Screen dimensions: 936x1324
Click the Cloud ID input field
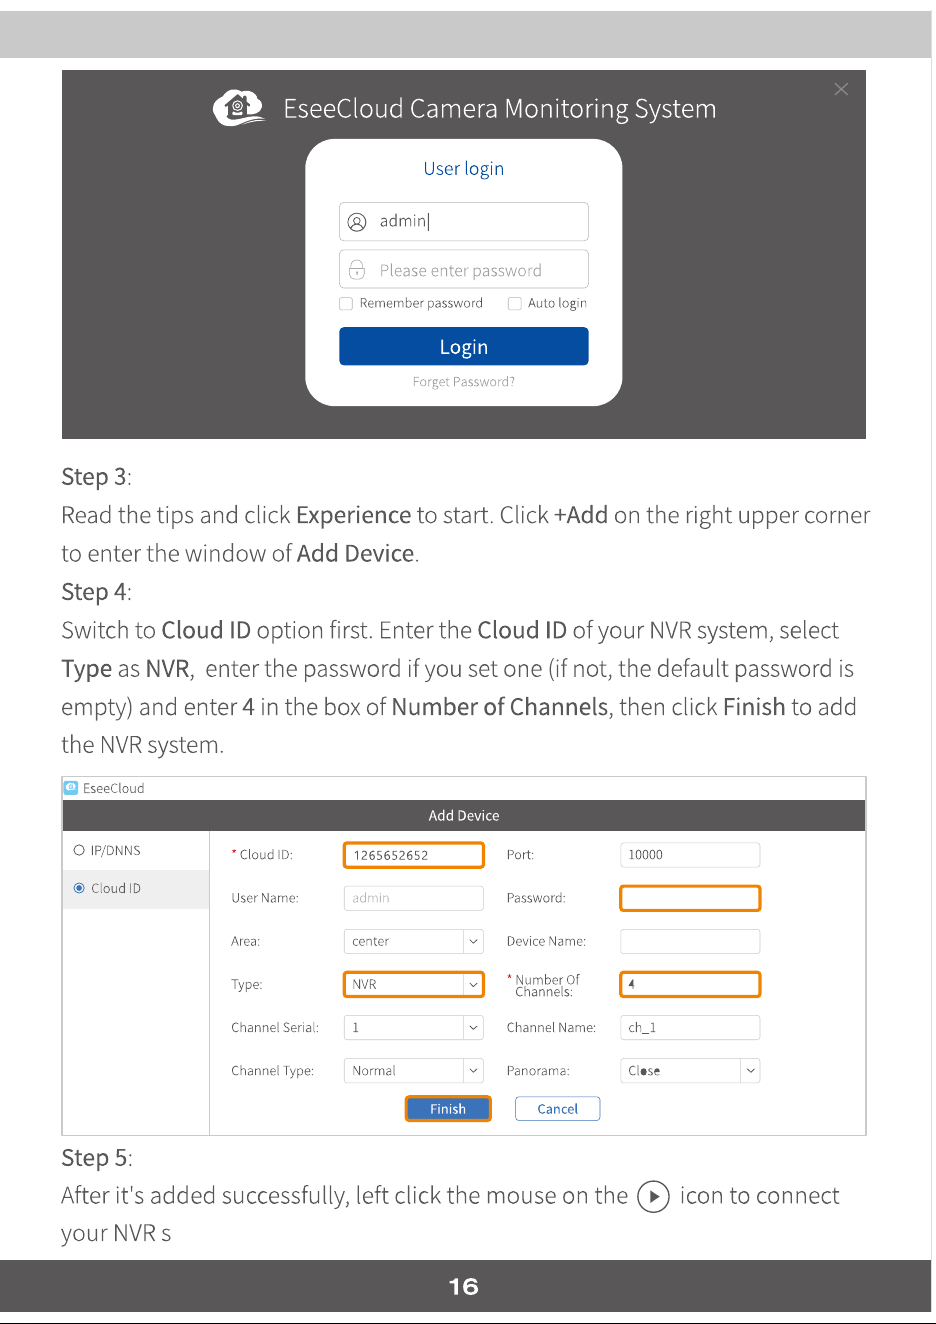(x=414, y=855)
